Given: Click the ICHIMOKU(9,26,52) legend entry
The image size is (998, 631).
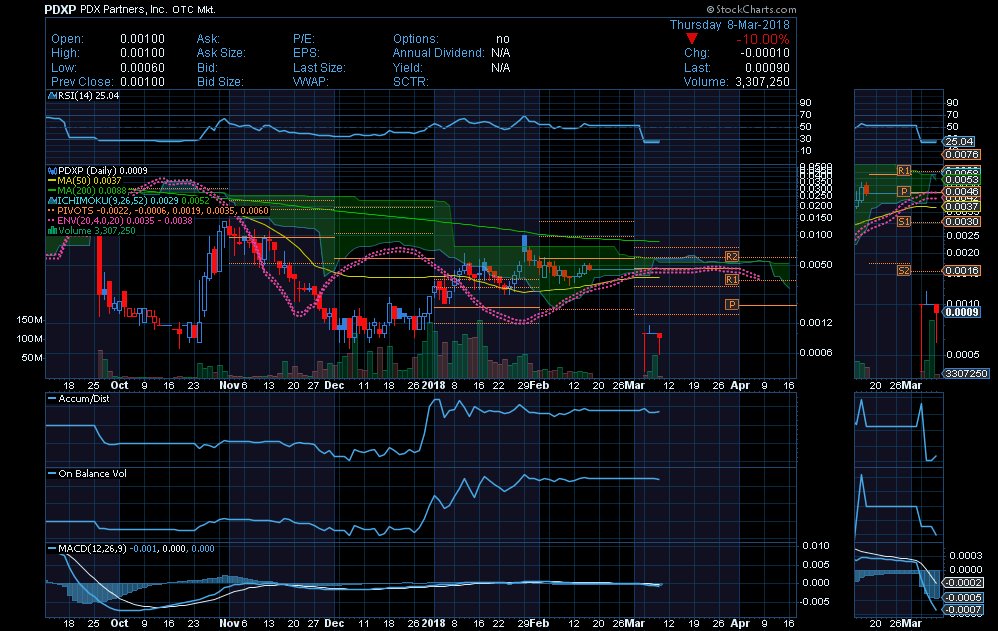Looking at the screenshot, I should point(133,201).
